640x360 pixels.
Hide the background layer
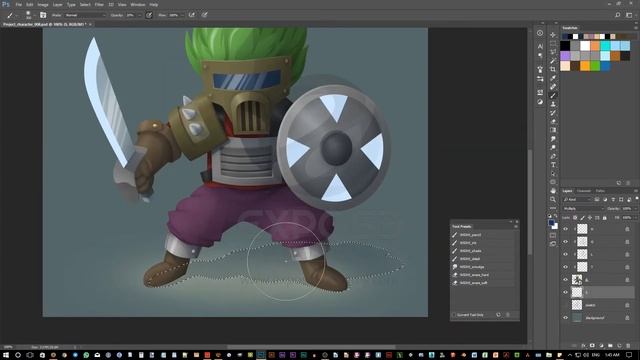[565, 318]
